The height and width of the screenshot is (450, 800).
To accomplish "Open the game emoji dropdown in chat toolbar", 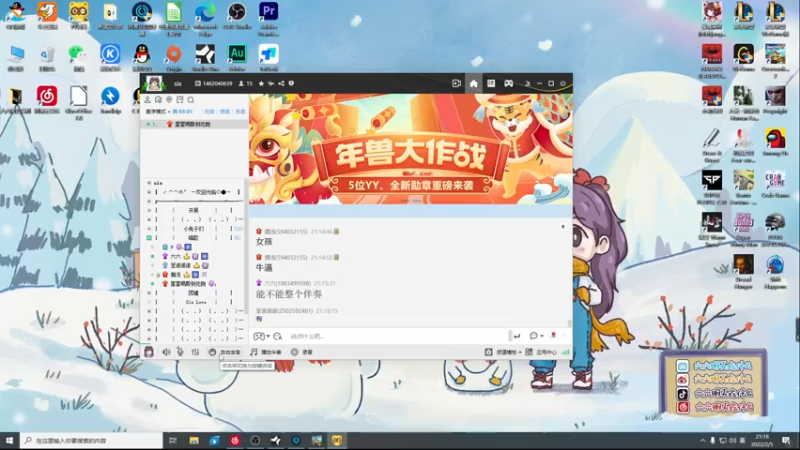I will (262, 336).
